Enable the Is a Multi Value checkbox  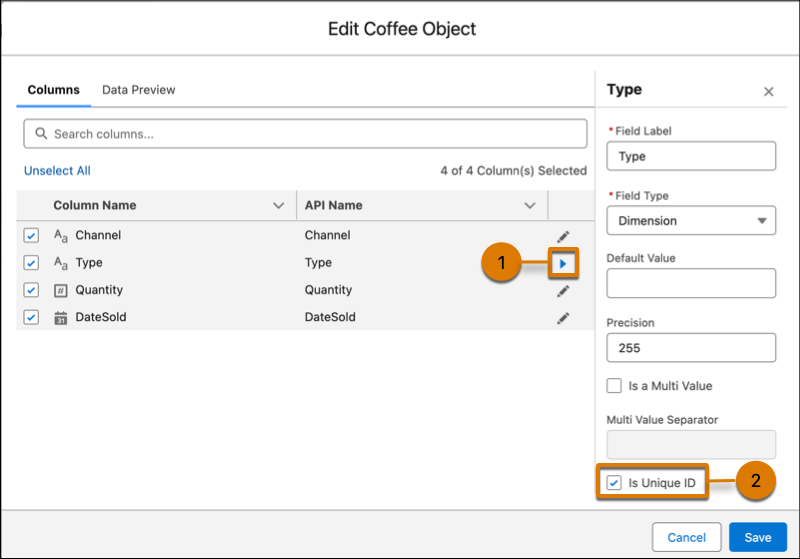614,386
